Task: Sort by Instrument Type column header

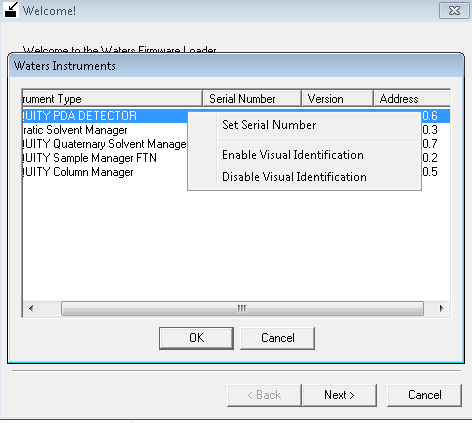Action: click(112, 99)
